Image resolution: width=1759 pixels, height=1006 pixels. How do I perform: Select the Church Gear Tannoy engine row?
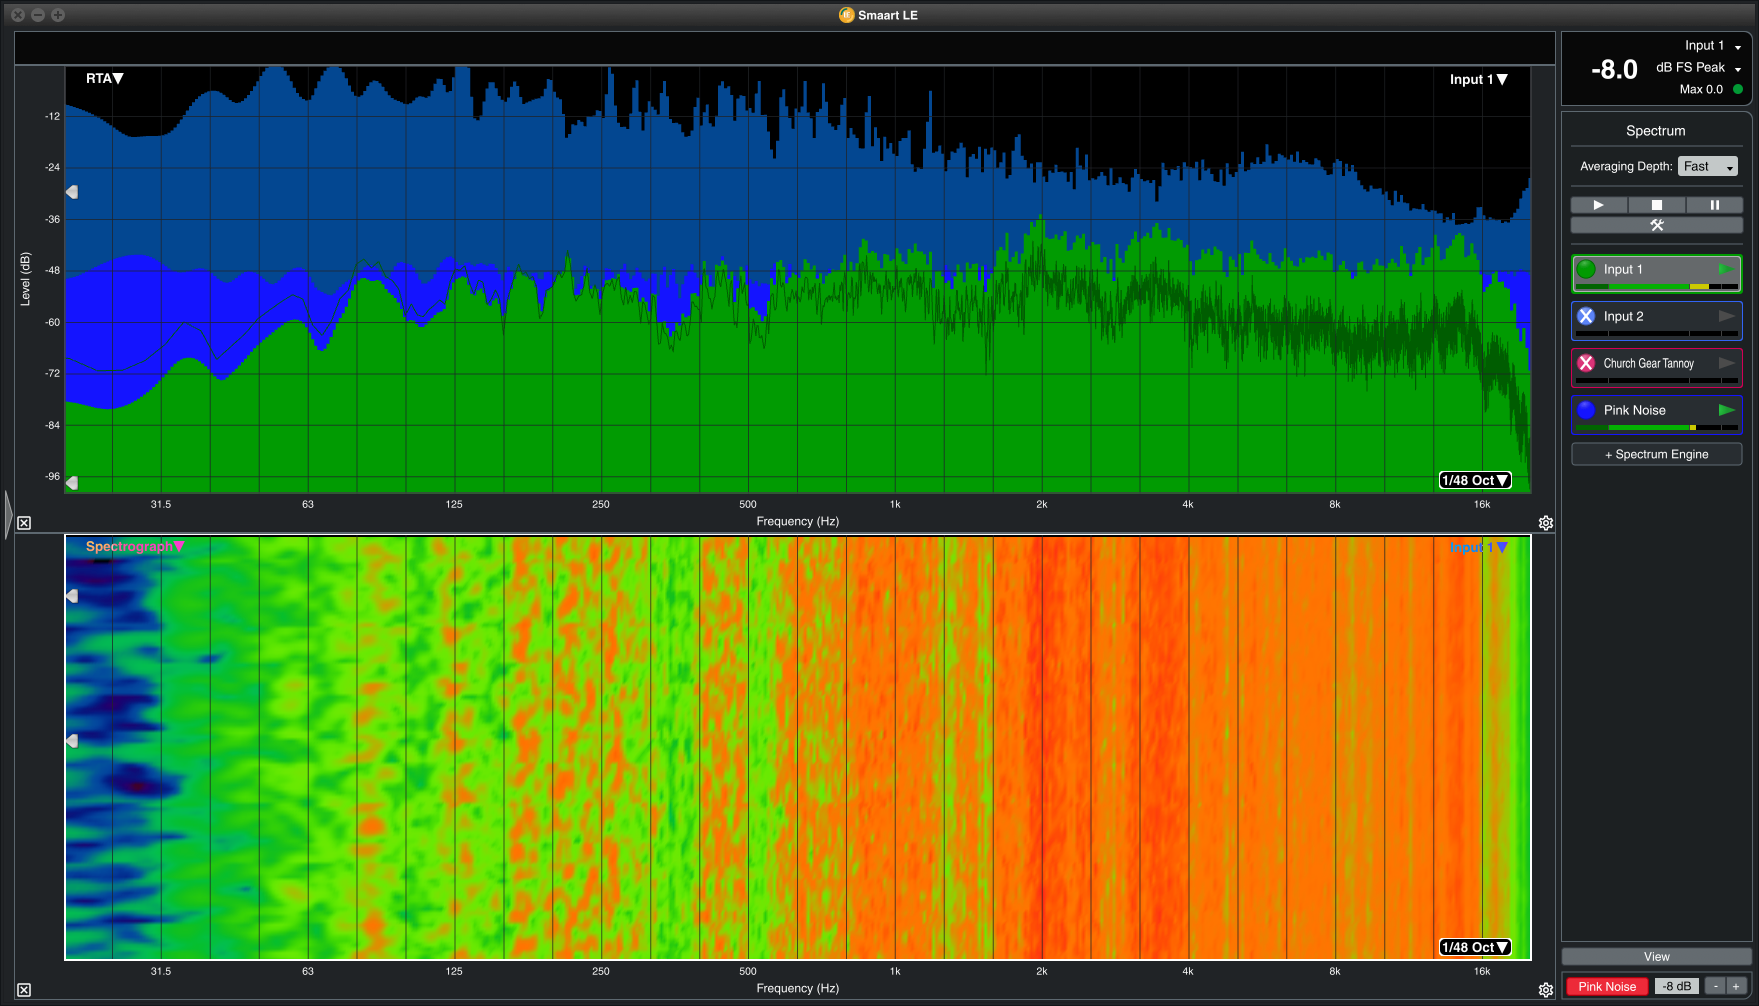tap(1657, 368)
